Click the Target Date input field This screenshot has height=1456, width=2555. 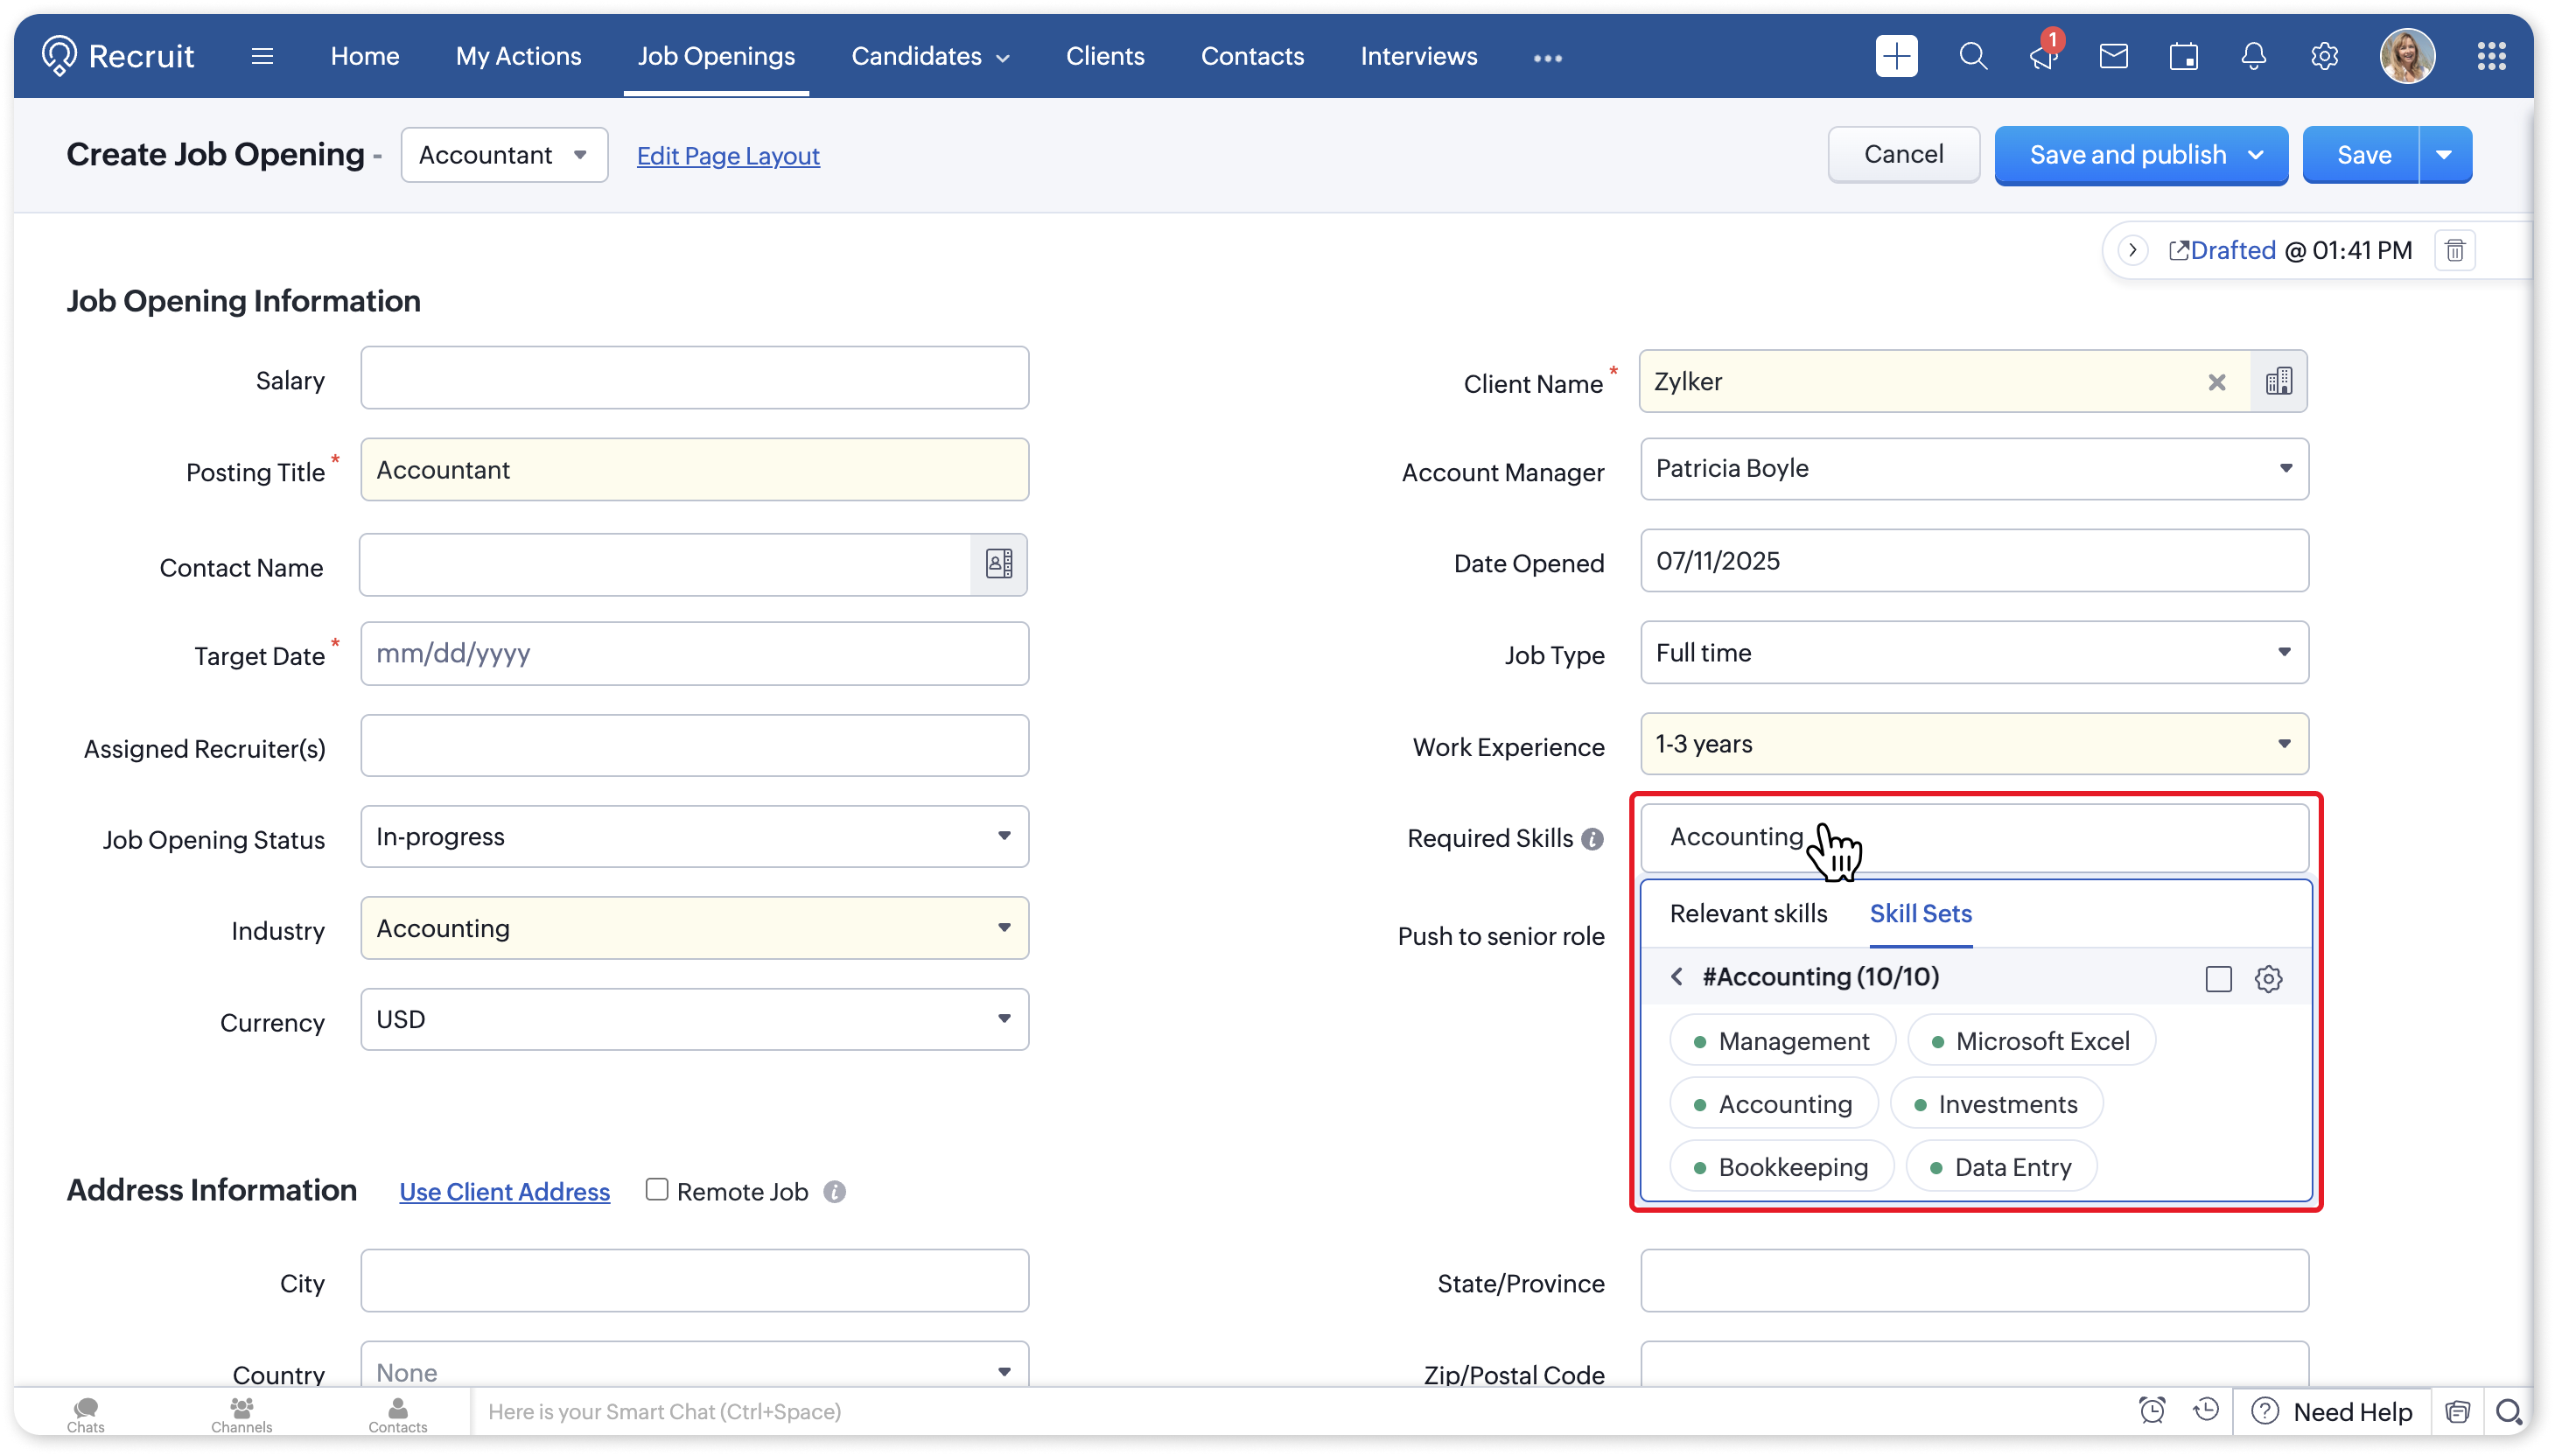pyautogui.click(x=694, y=654)
